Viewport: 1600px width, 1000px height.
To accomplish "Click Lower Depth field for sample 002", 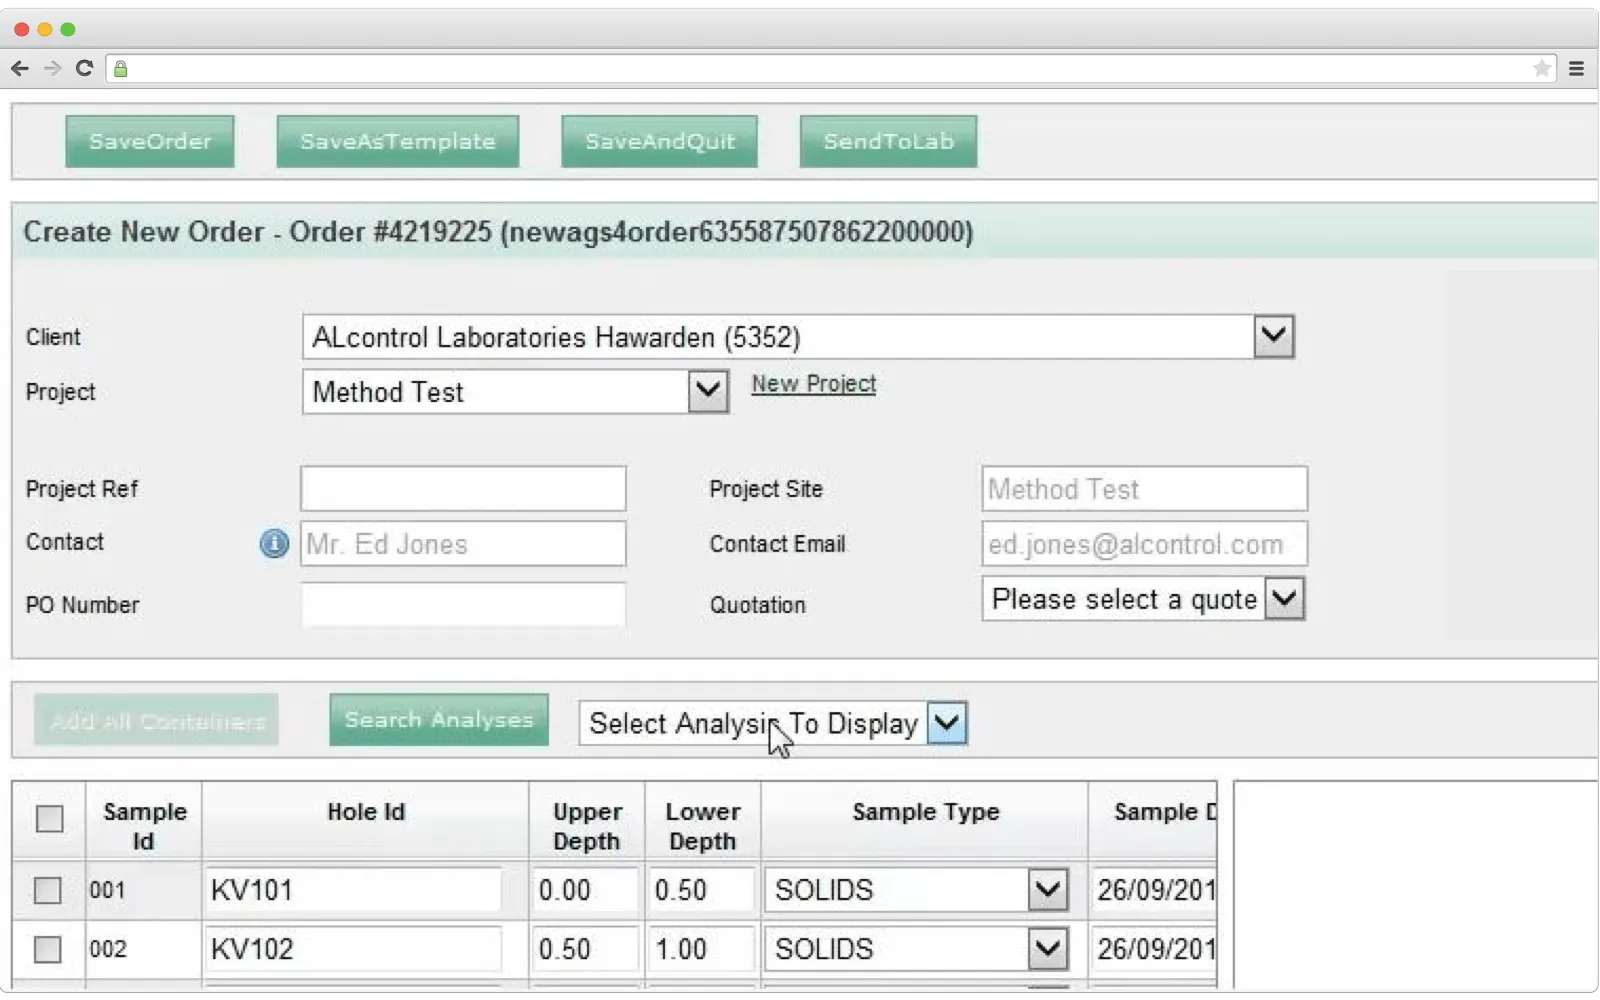I will (x=702, y=949).
